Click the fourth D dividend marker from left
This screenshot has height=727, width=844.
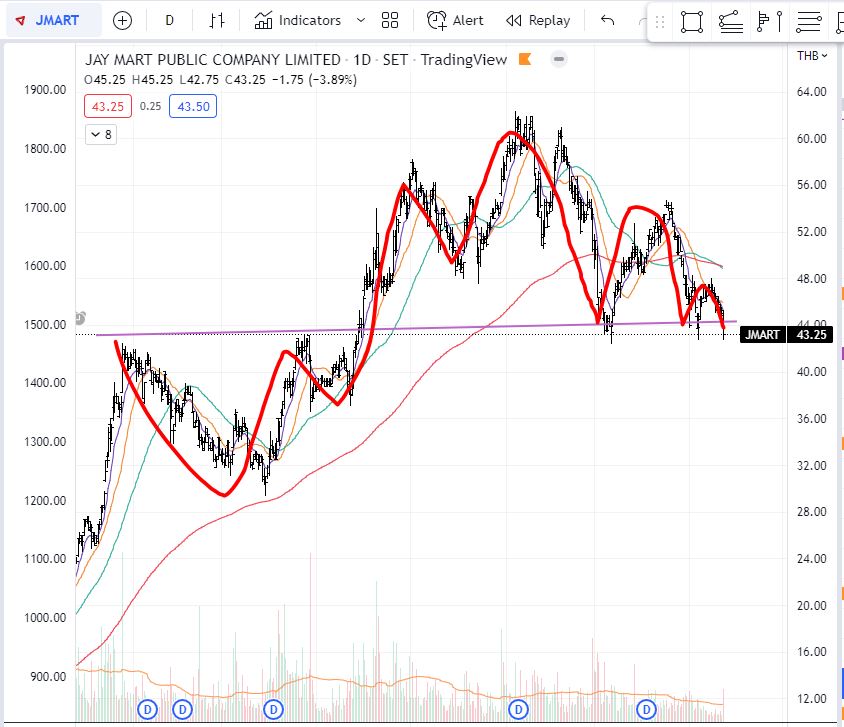tap(518, 709)
